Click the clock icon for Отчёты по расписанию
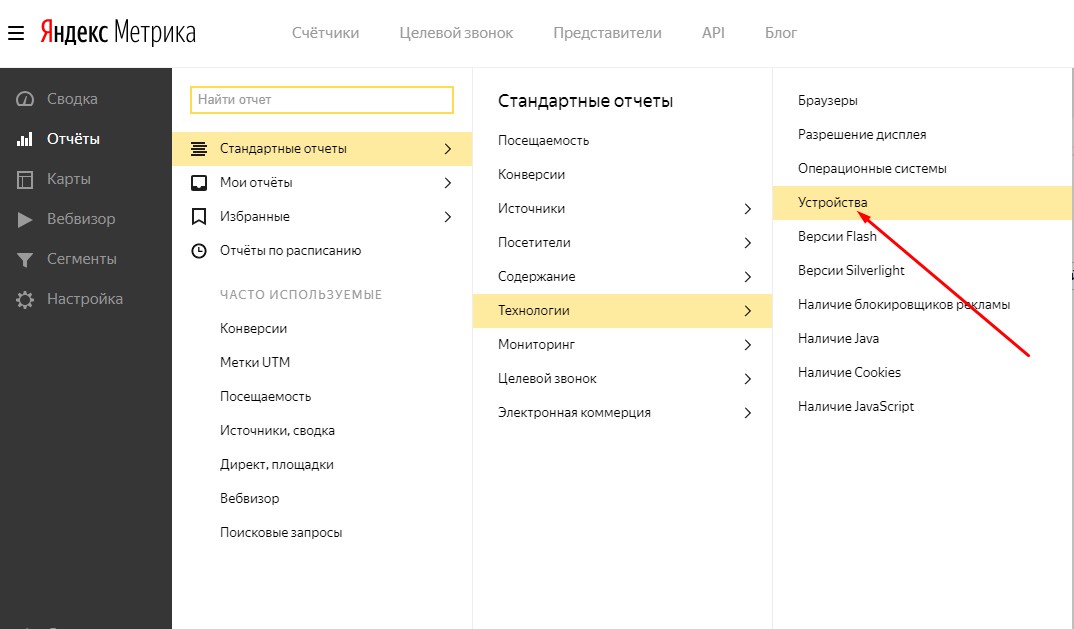 (x=199, y=251)
